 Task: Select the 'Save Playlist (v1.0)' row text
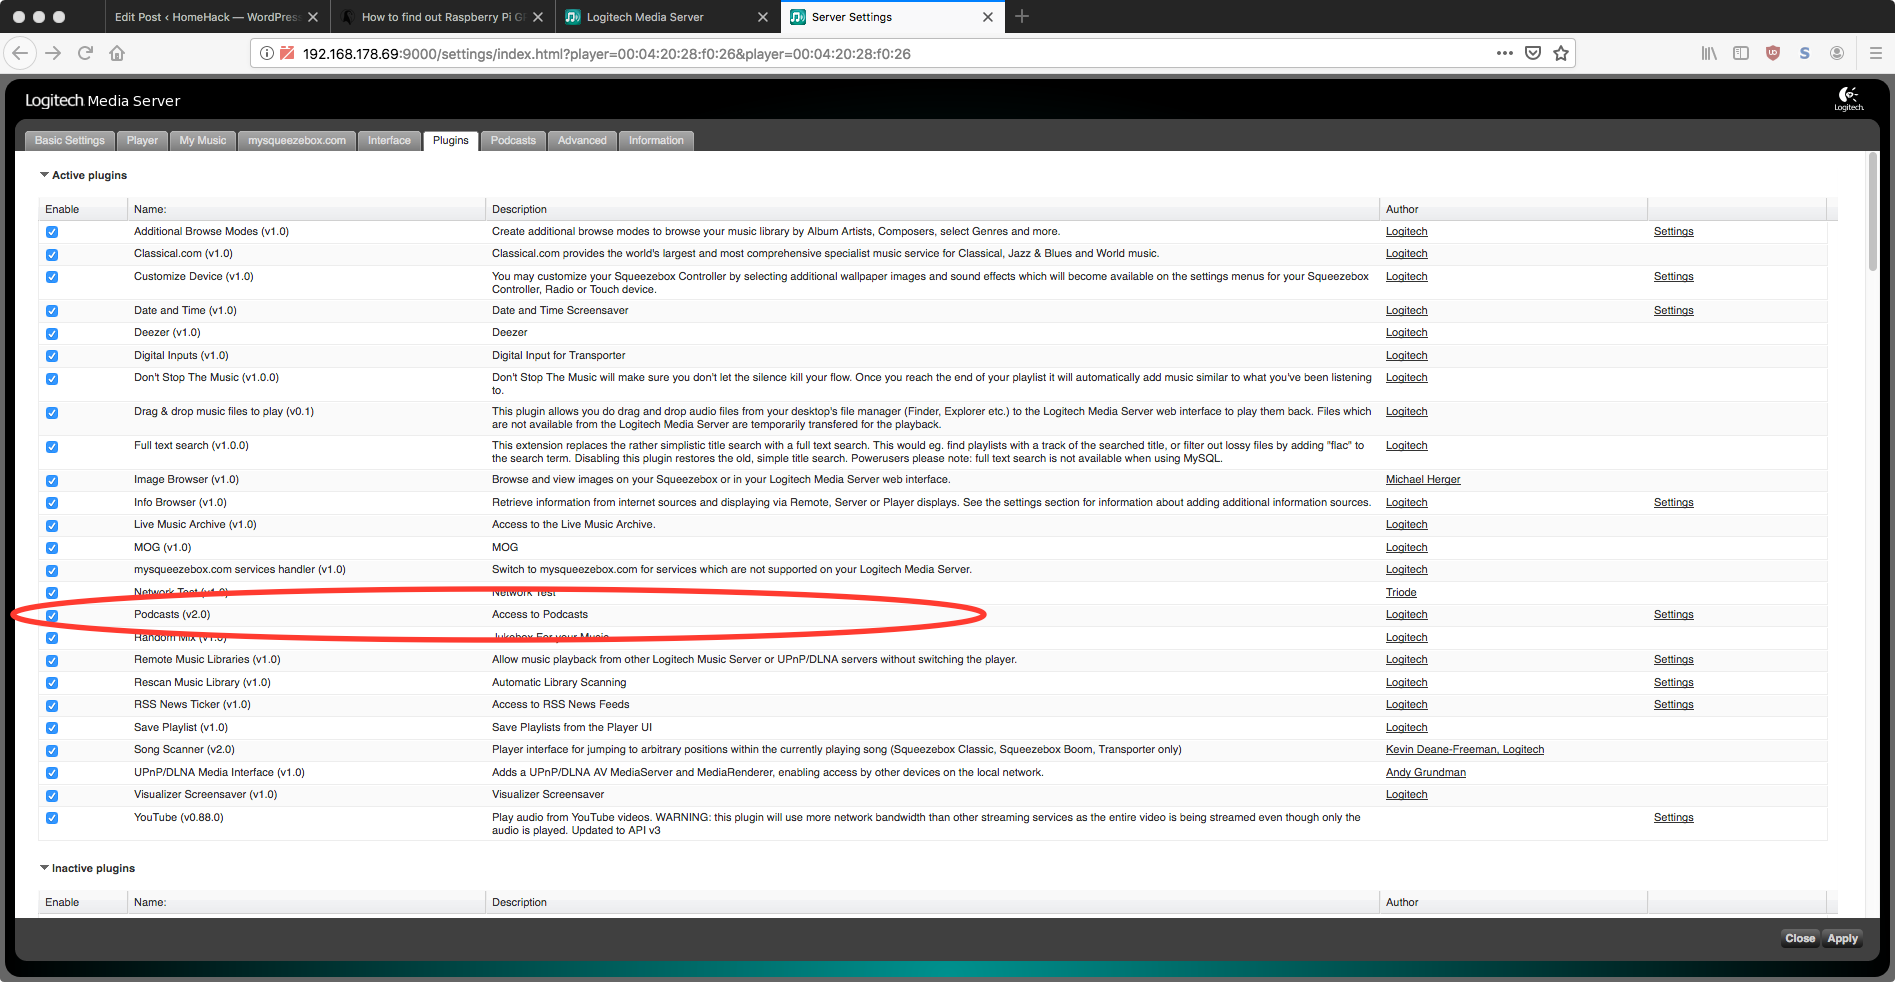(181, 728)
